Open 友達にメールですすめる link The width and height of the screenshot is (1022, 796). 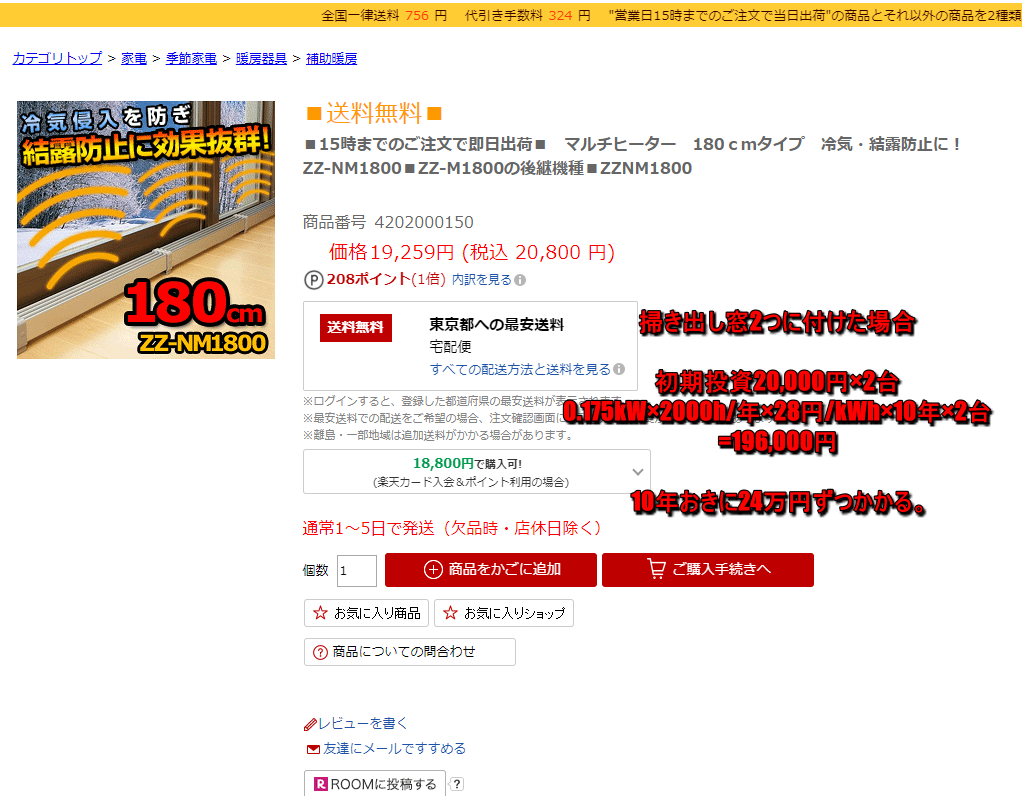pyautogui.click(x=394, y=749)
